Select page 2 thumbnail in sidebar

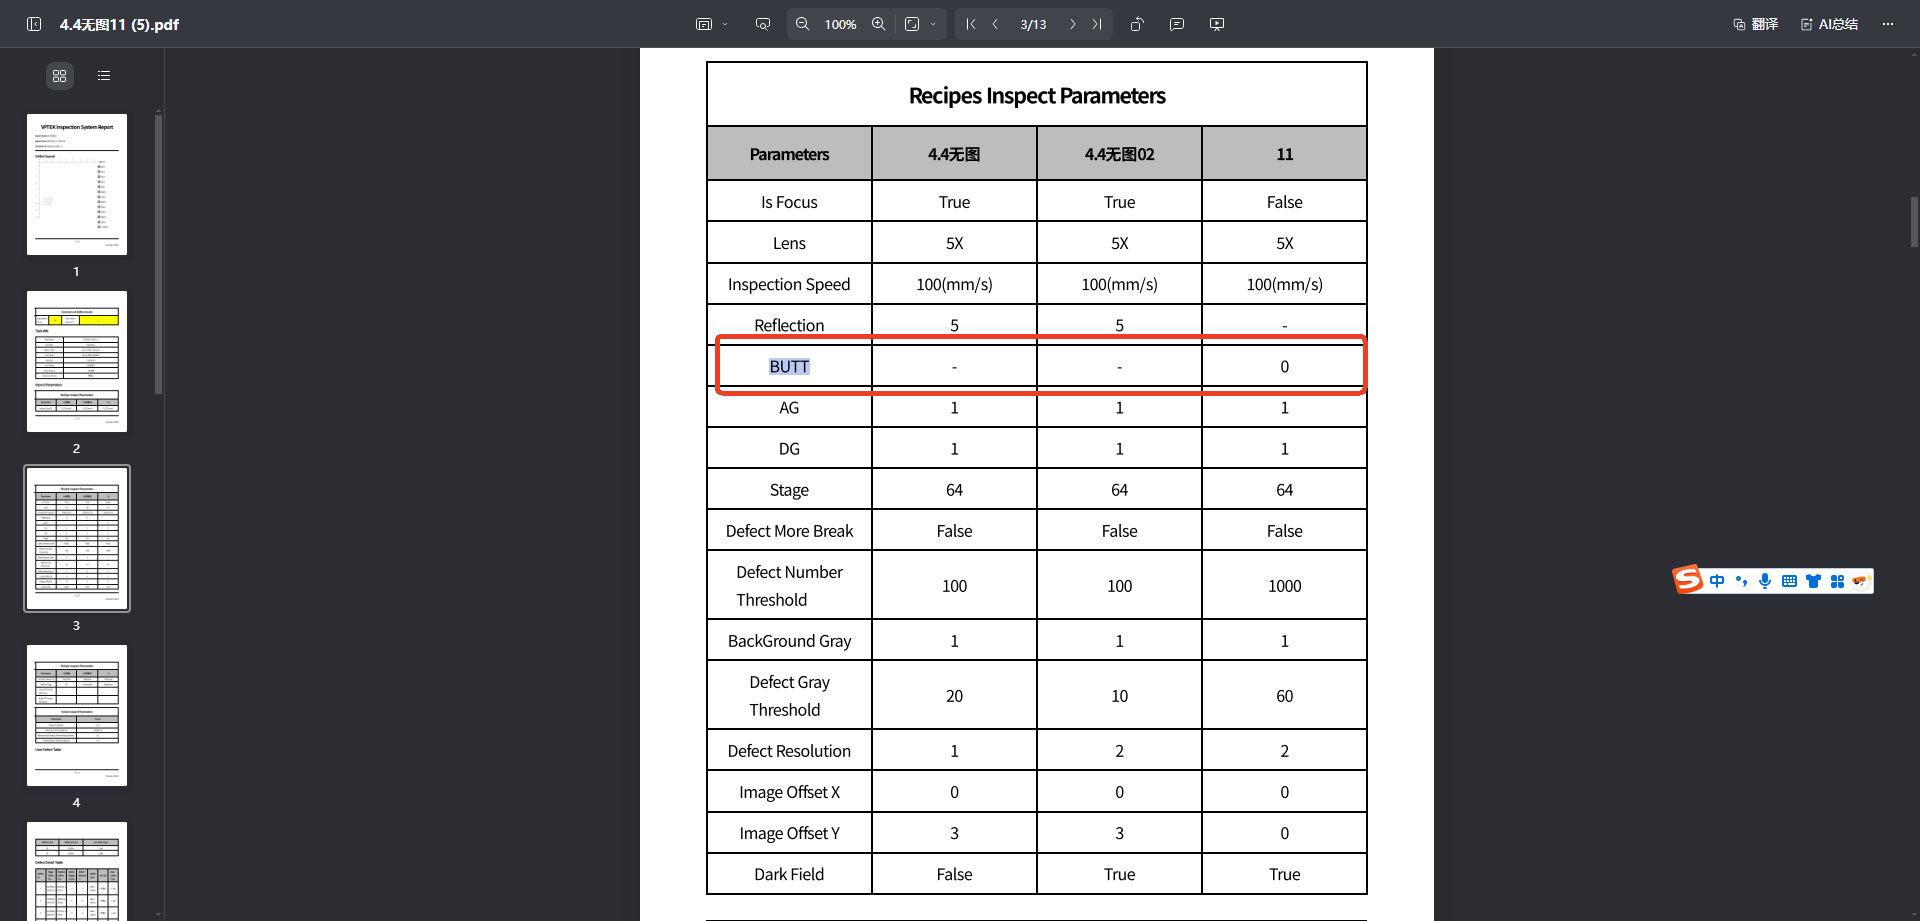(77, 362)
